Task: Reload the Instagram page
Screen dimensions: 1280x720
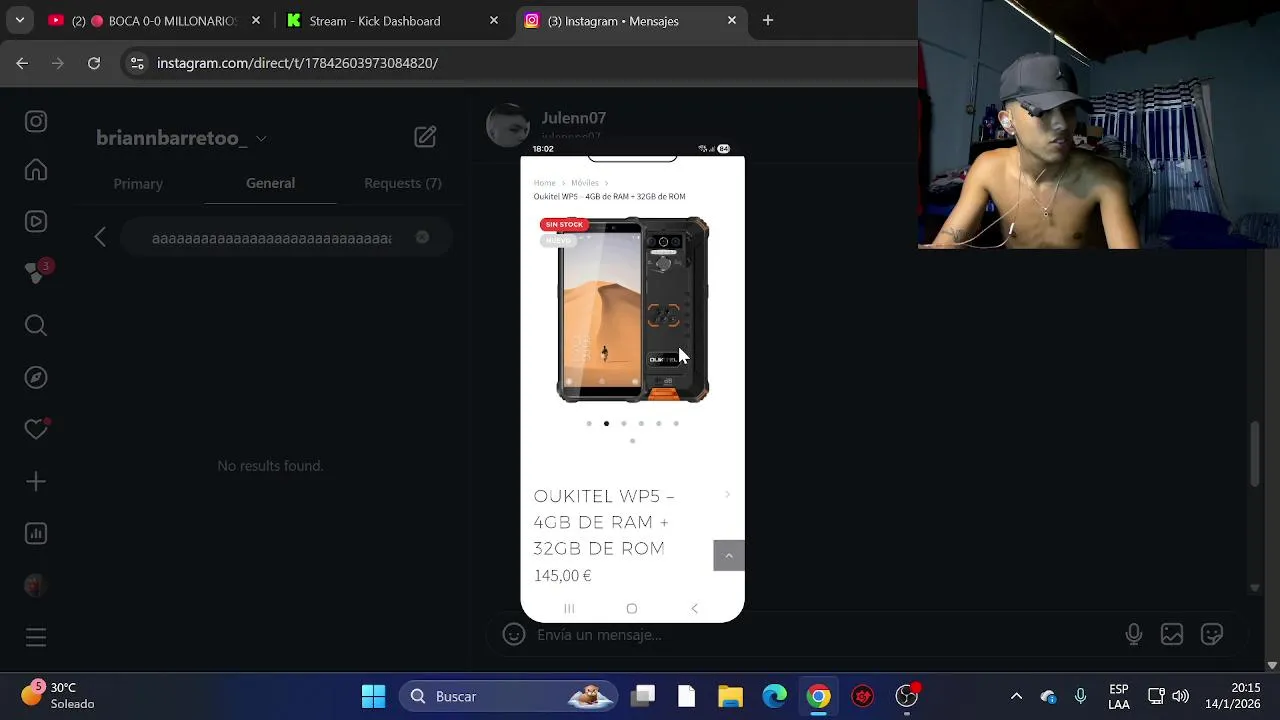Action: click(94, 63)
